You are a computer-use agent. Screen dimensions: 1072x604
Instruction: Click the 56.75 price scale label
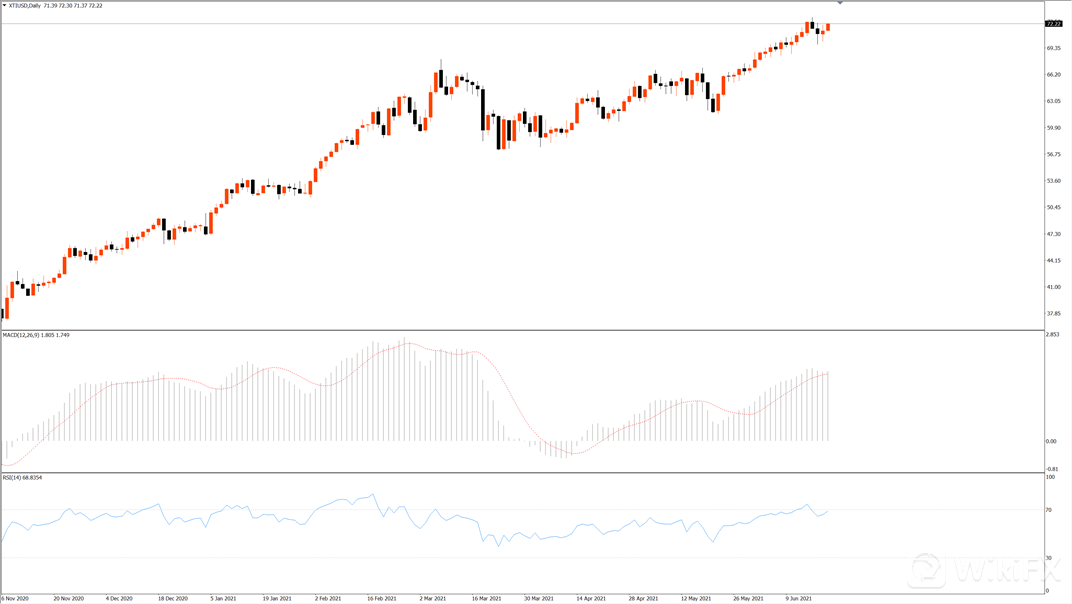(1053, 154)
